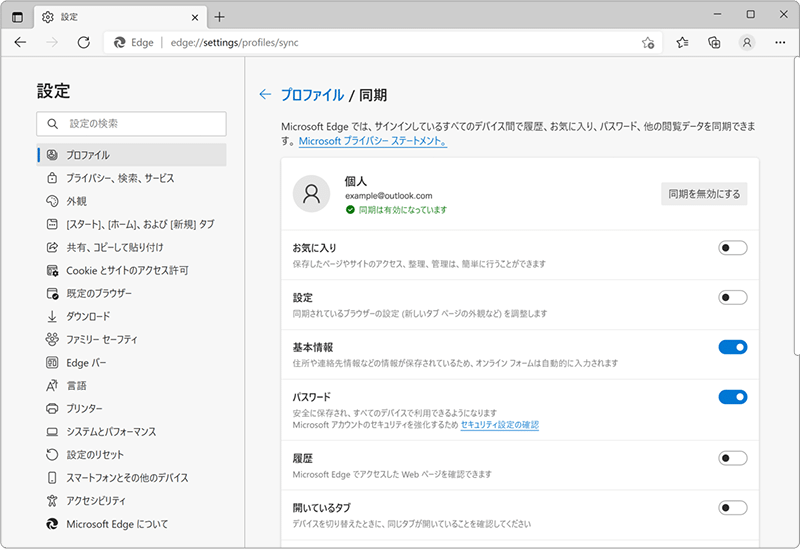Add this page to favorites star icon
This screenshot has width=800, height=549.
click(648, 43)
